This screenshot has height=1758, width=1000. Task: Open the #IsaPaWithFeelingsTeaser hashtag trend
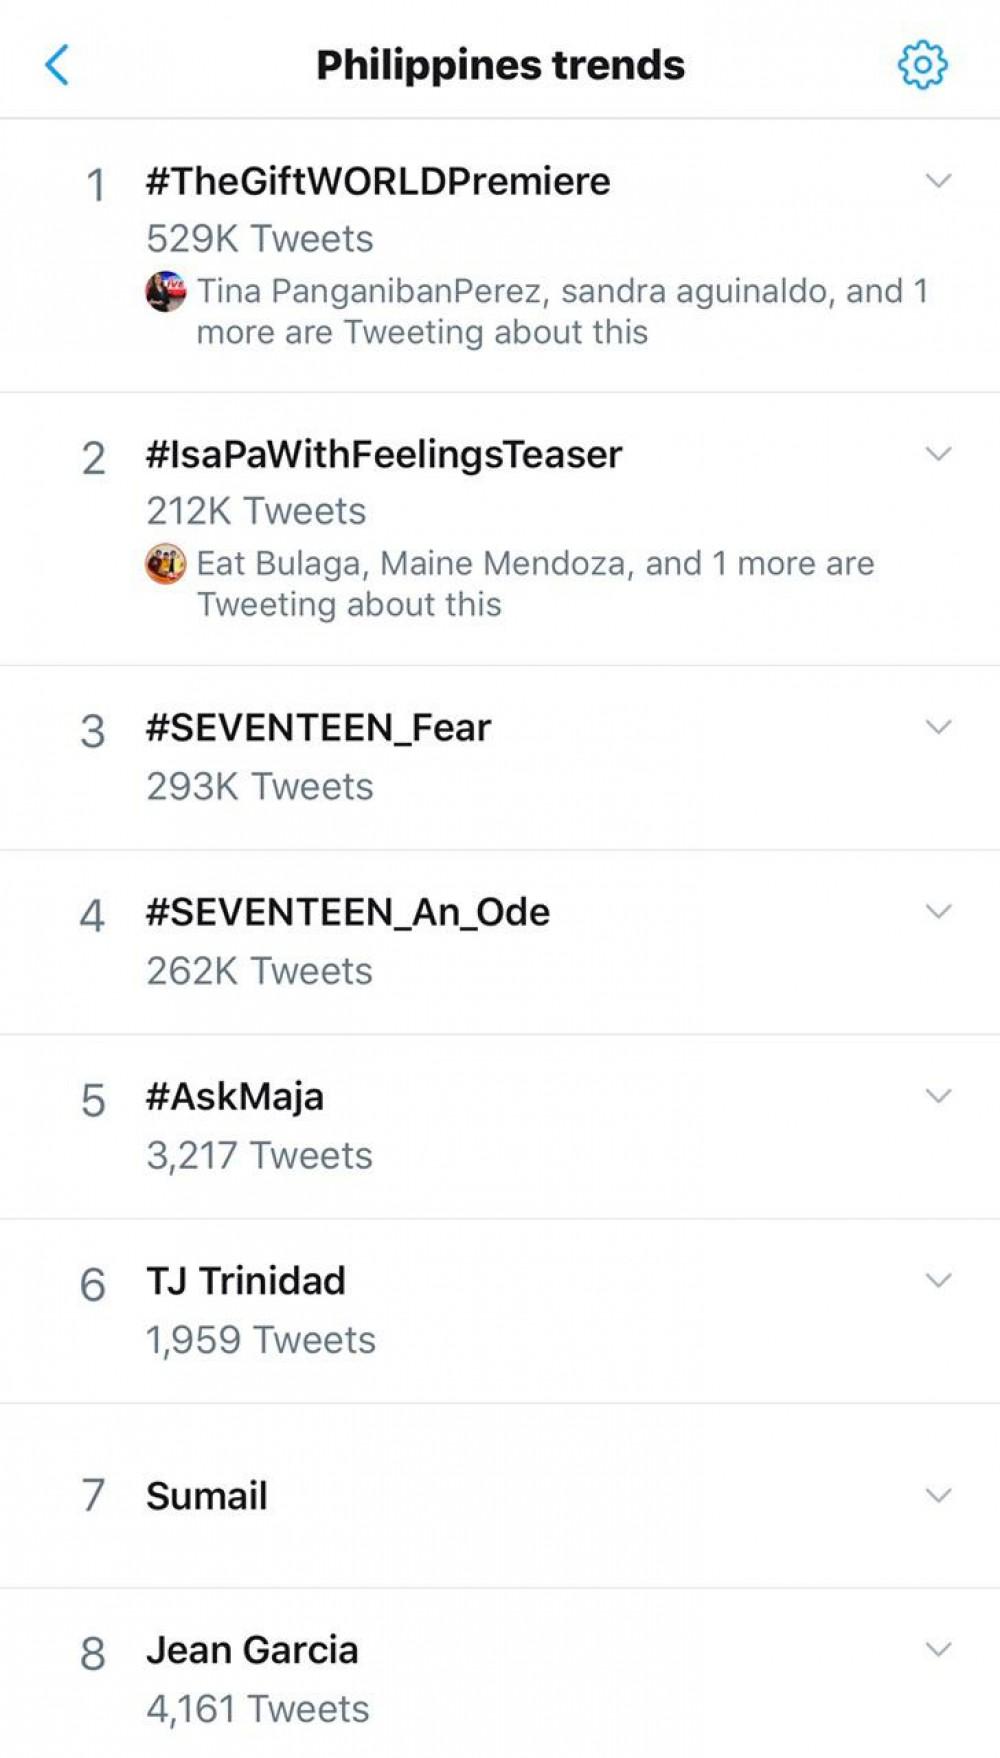[x=384, y=455]
